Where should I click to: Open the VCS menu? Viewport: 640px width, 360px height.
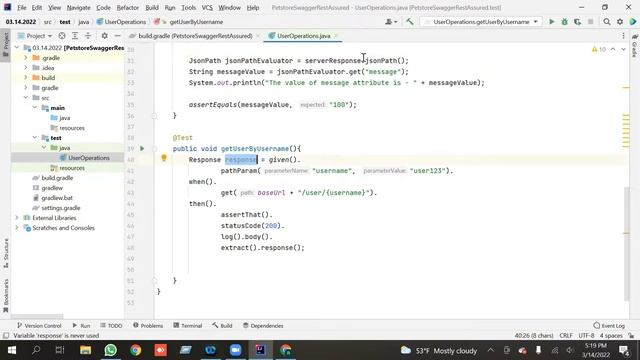(207, 7)
